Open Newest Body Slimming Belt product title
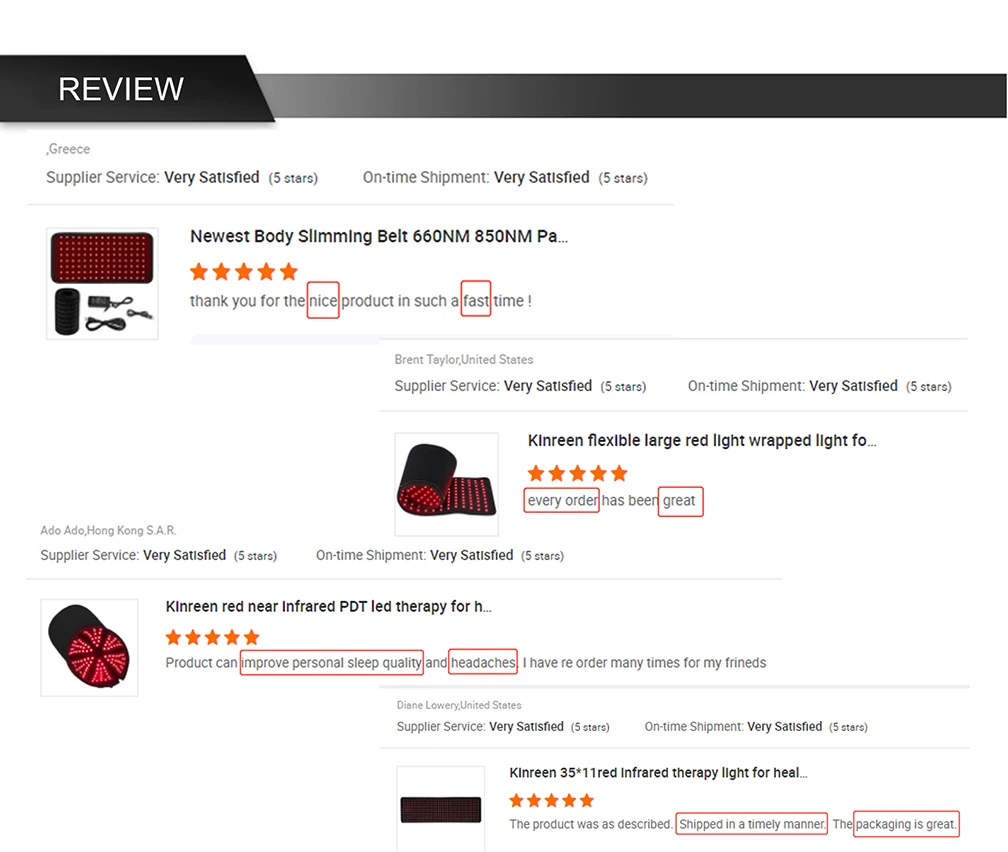 (379, 236)
